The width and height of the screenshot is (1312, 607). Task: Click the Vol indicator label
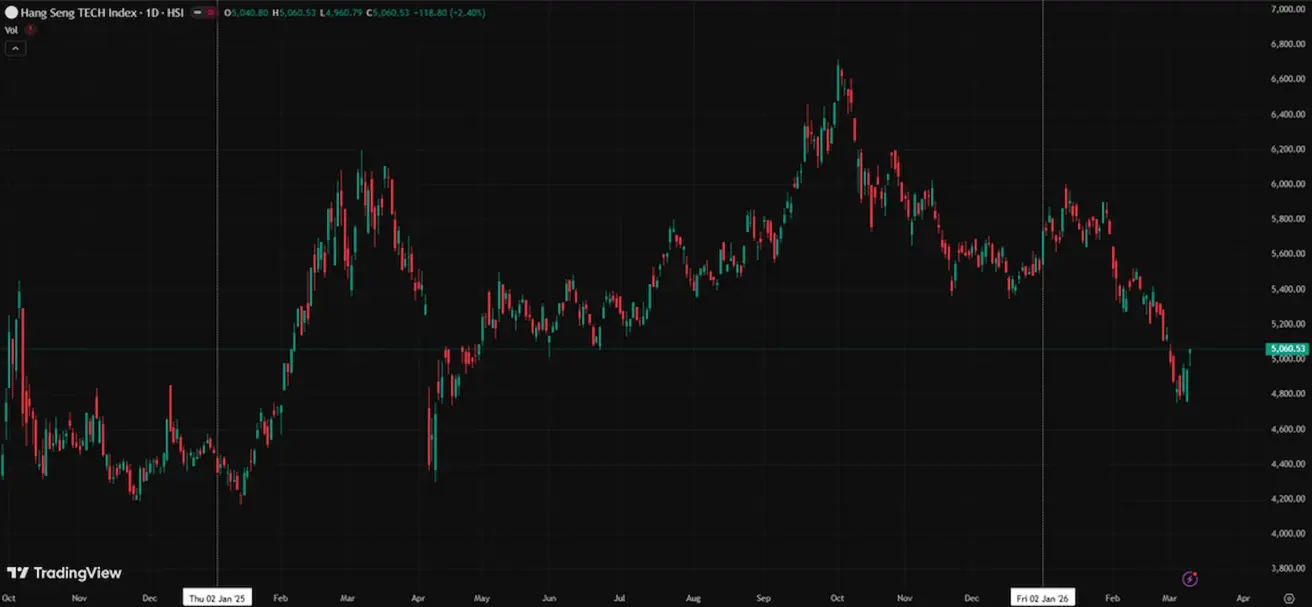[x=11, y=30]
